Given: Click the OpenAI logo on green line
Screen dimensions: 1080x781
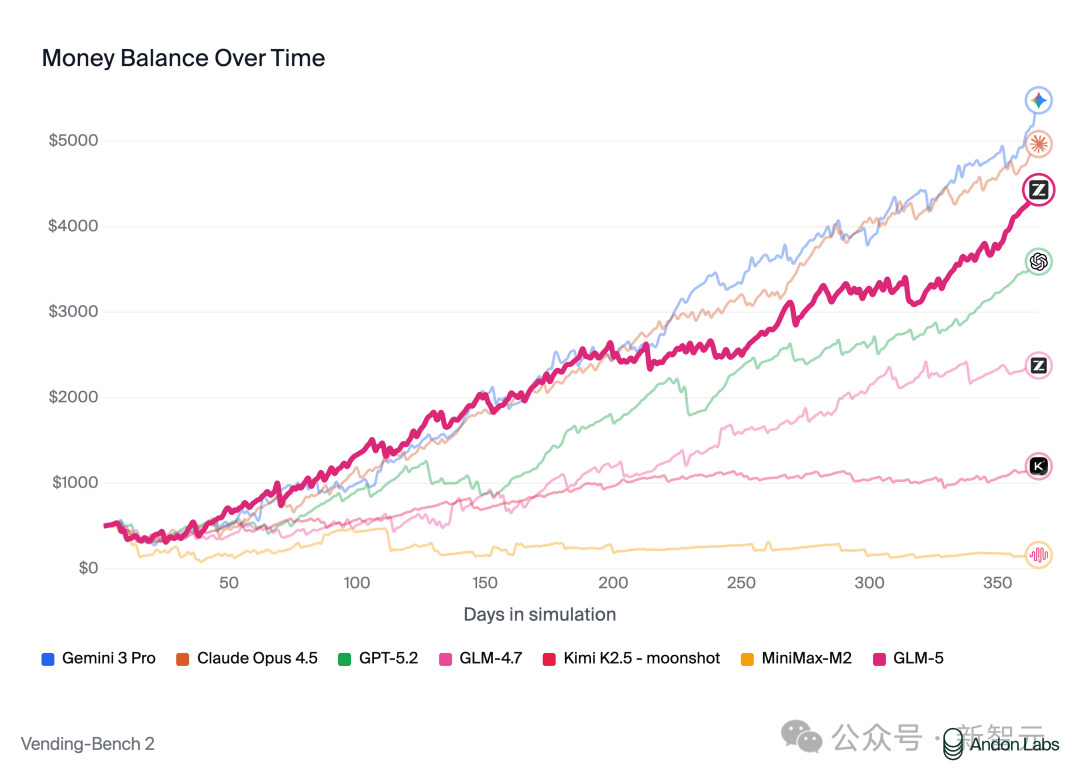Looking at the screenshot, I should click(1038, 262).
